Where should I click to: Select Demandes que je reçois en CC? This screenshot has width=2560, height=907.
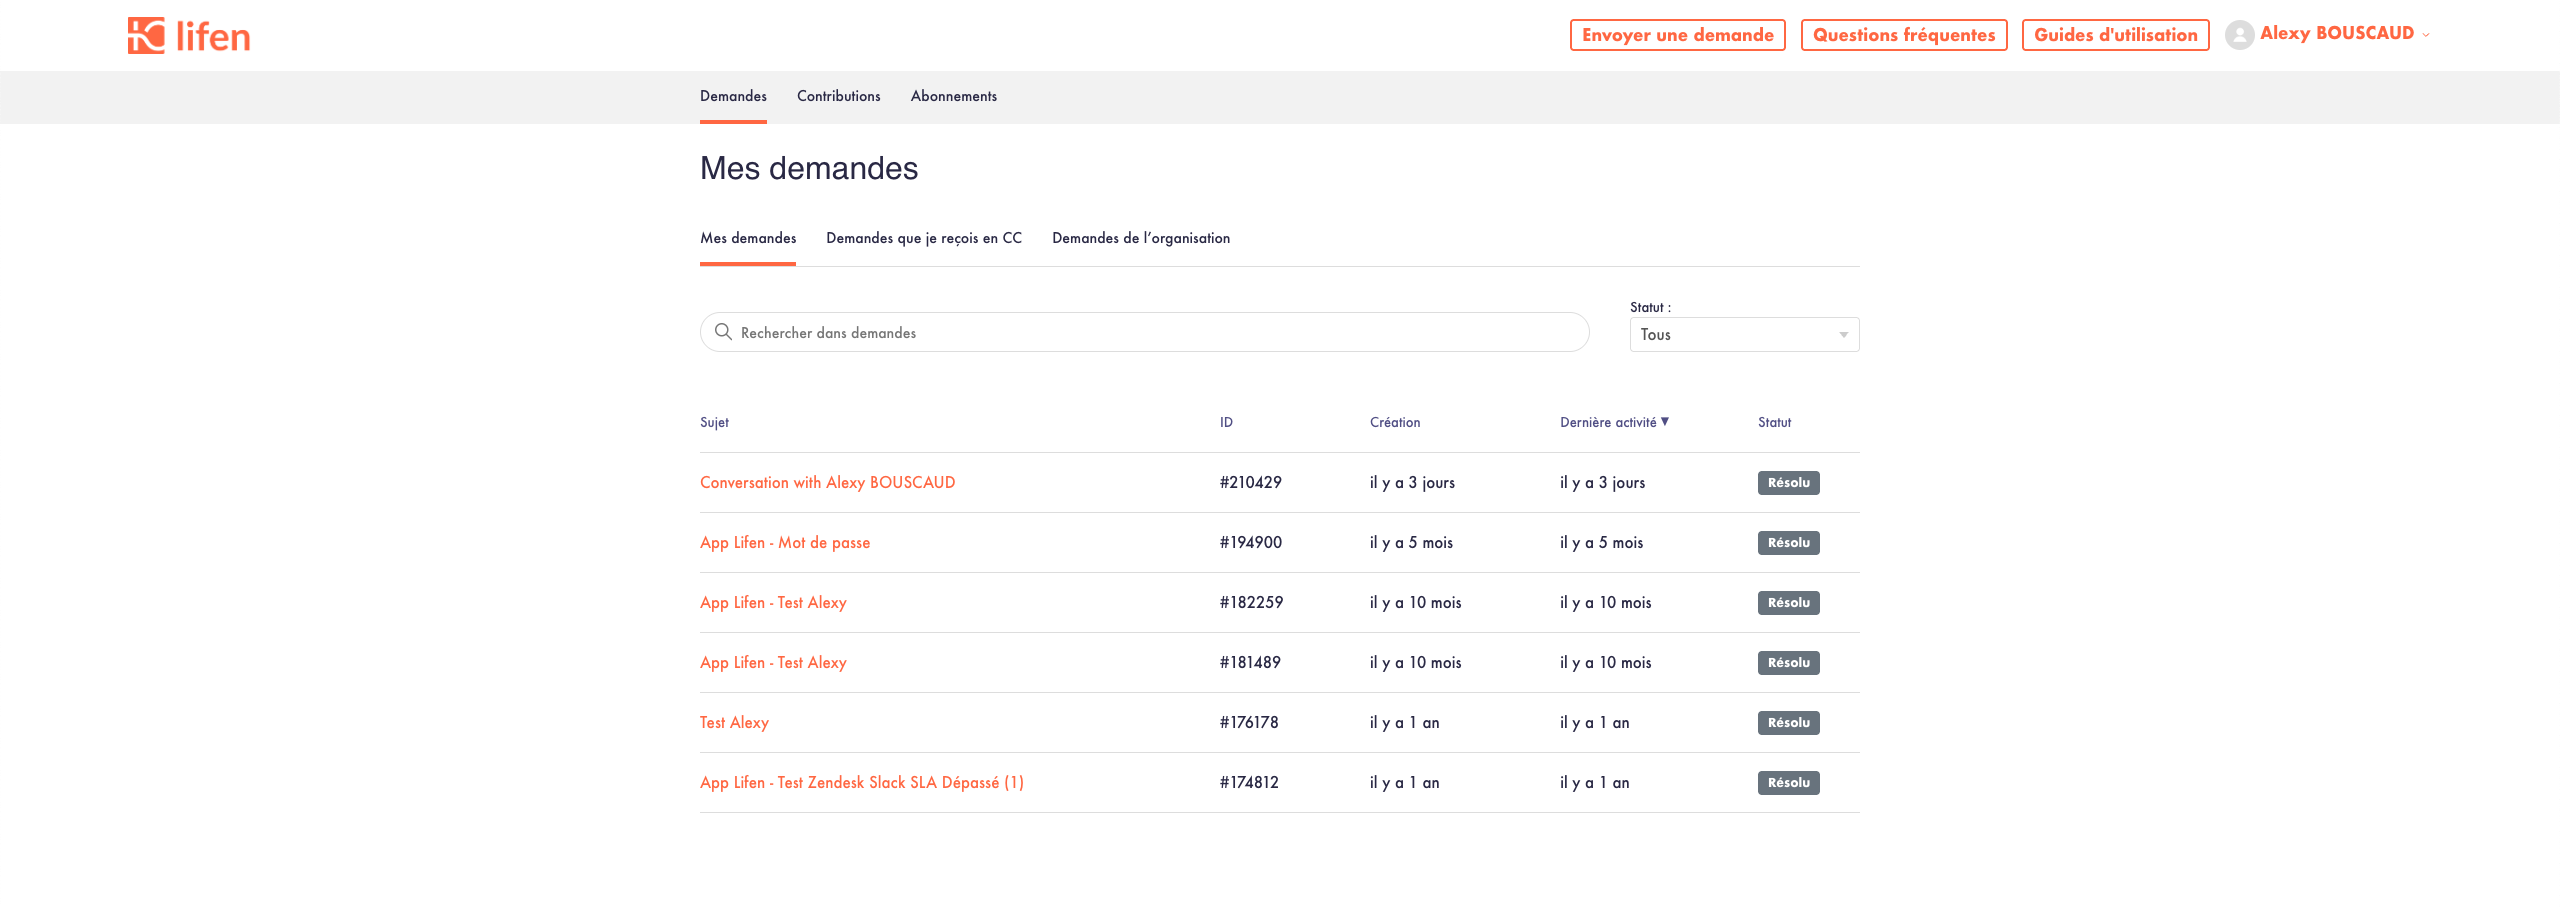click(x=923, y=238)
